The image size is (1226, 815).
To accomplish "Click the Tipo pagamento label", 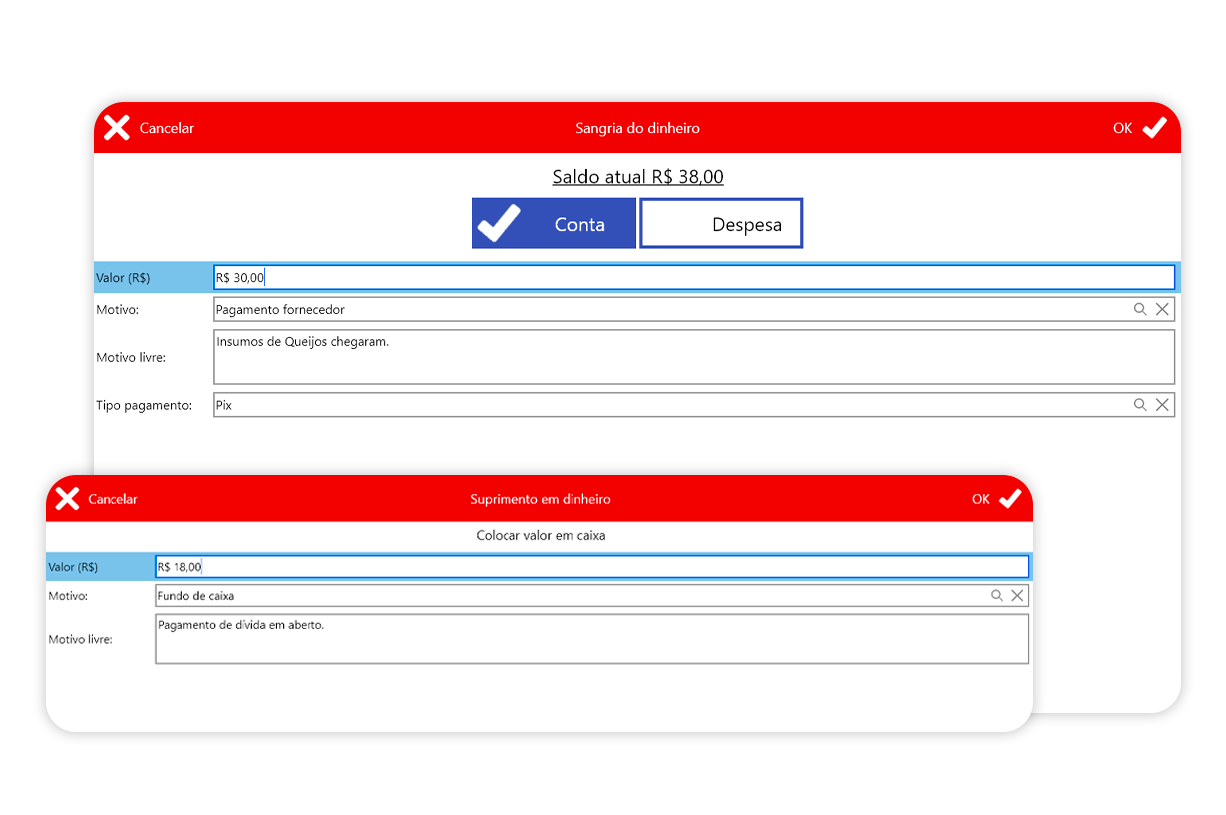I will point(144,405).
